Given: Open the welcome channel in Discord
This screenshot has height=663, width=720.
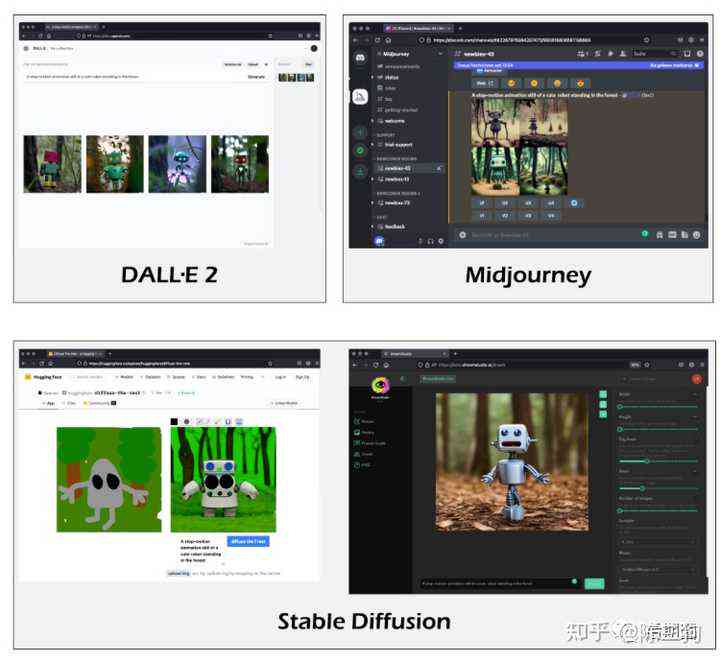Looking at the screenshot, I should (391, 121).
